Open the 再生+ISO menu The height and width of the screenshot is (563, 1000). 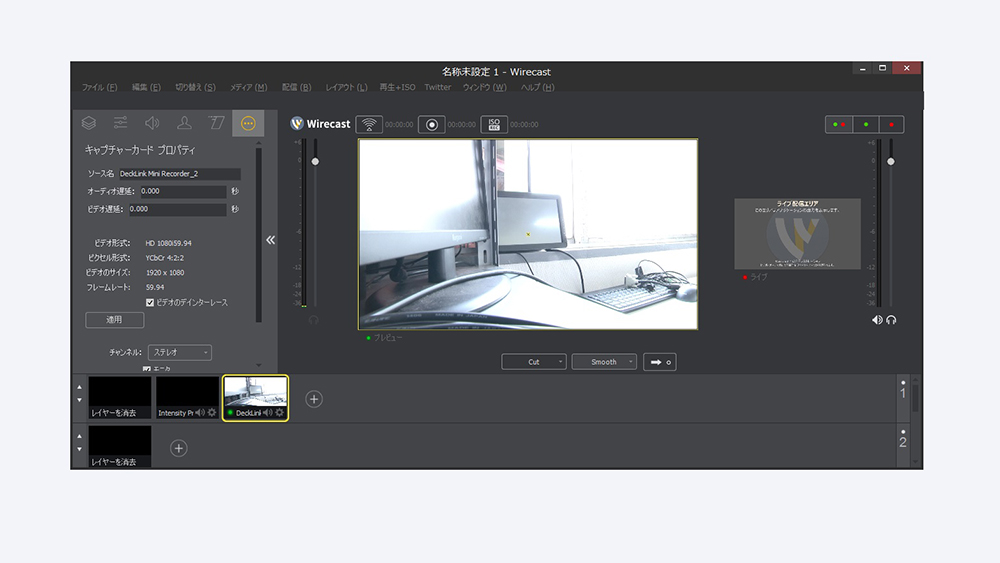click(x=397, y=87)
